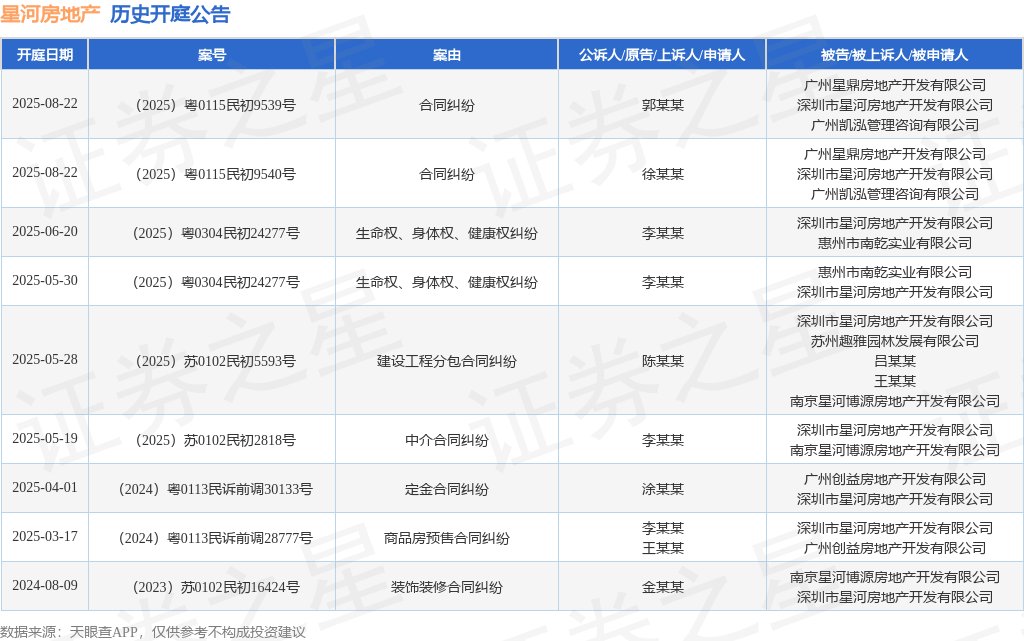Select the 公诉人/原告/上诉人/申请人 header
Image resolution: width=1024 pixels, height=641 pixels.
(662, 55)
